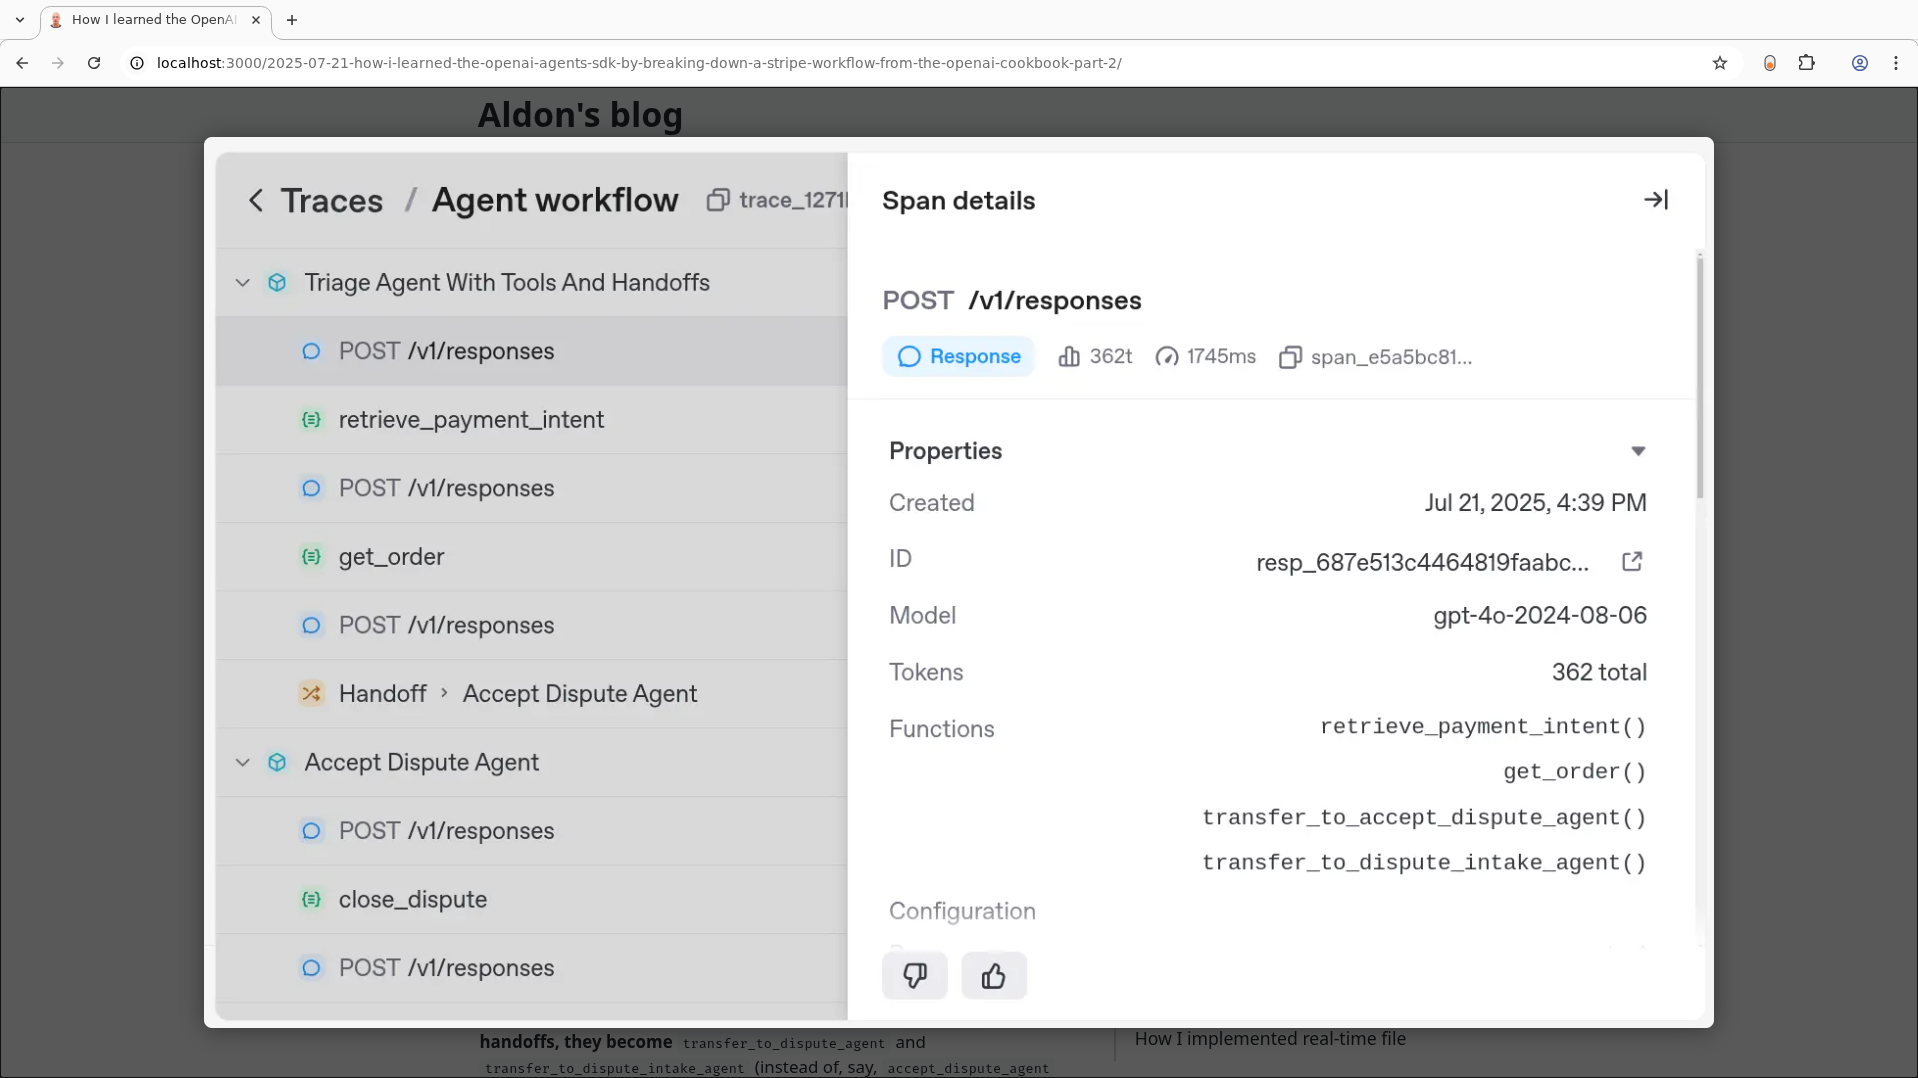Collapse the Triage Agent With Tools And Handoffs group

[x=242, y=283]
